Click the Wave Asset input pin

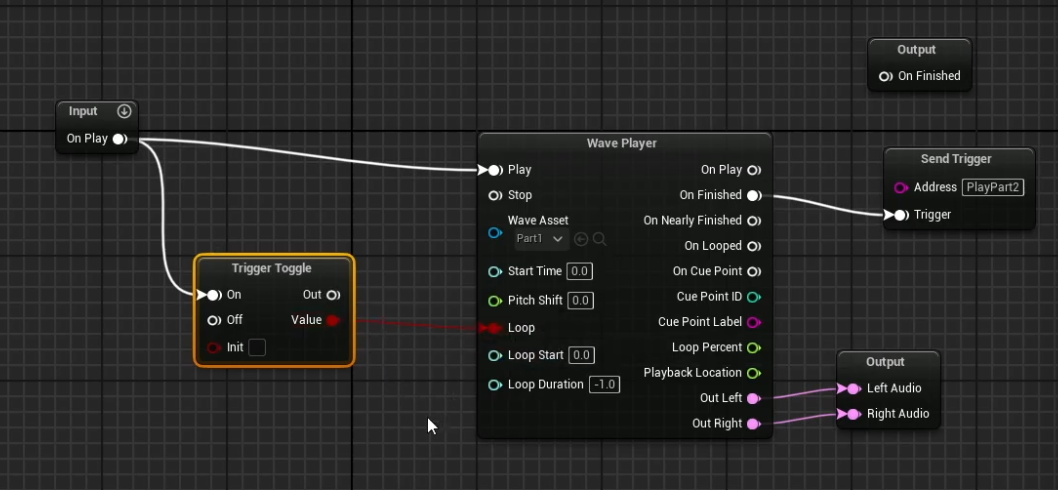[x=495, y=233]
